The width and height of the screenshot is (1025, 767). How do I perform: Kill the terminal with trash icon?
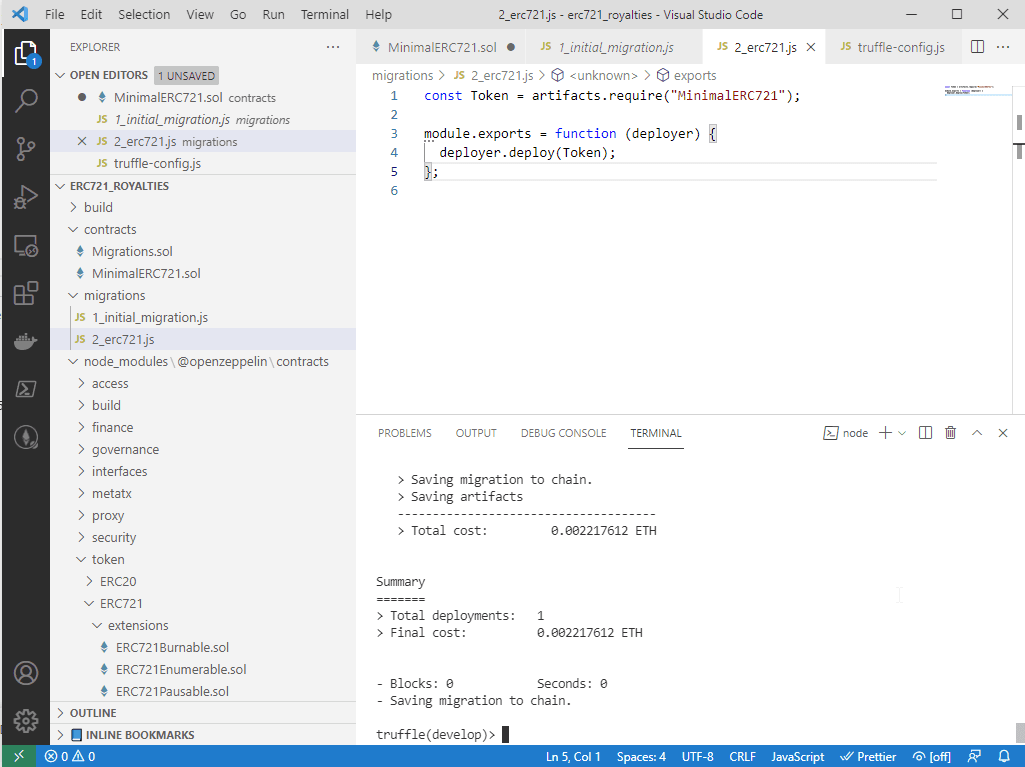(x=950, y=433)
